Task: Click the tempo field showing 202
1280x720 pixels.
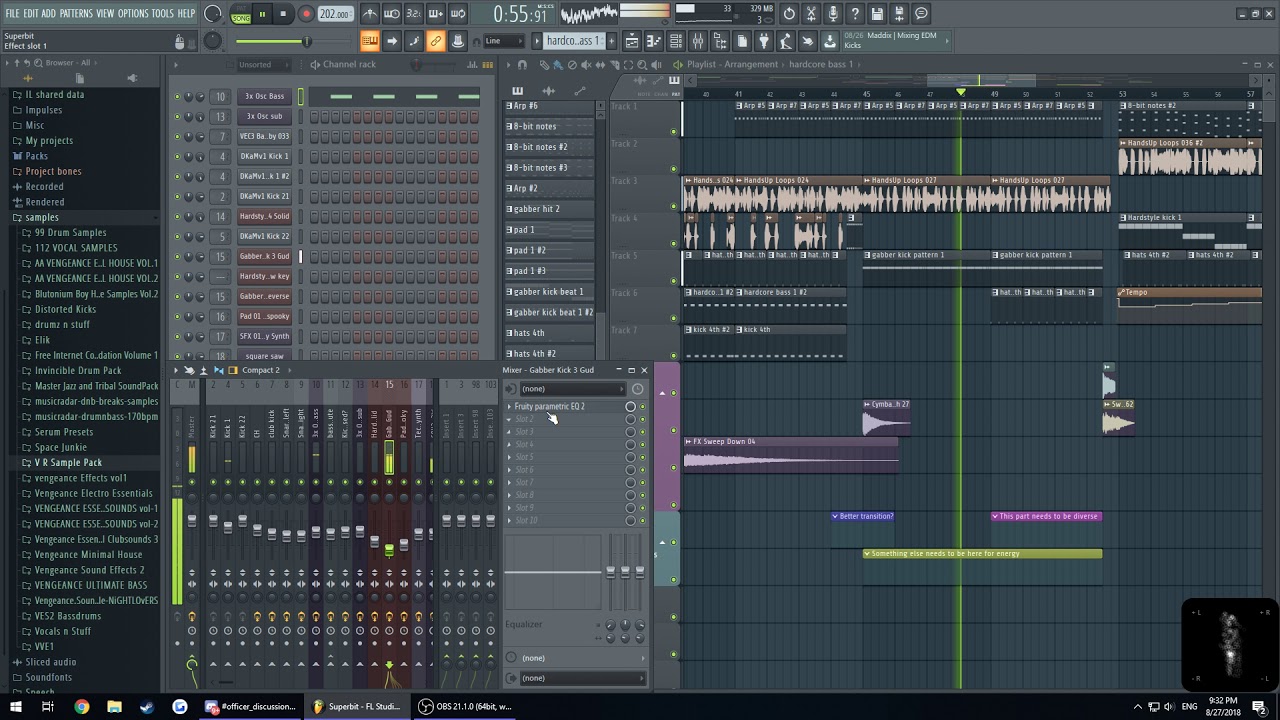Action: pos(334,14)
